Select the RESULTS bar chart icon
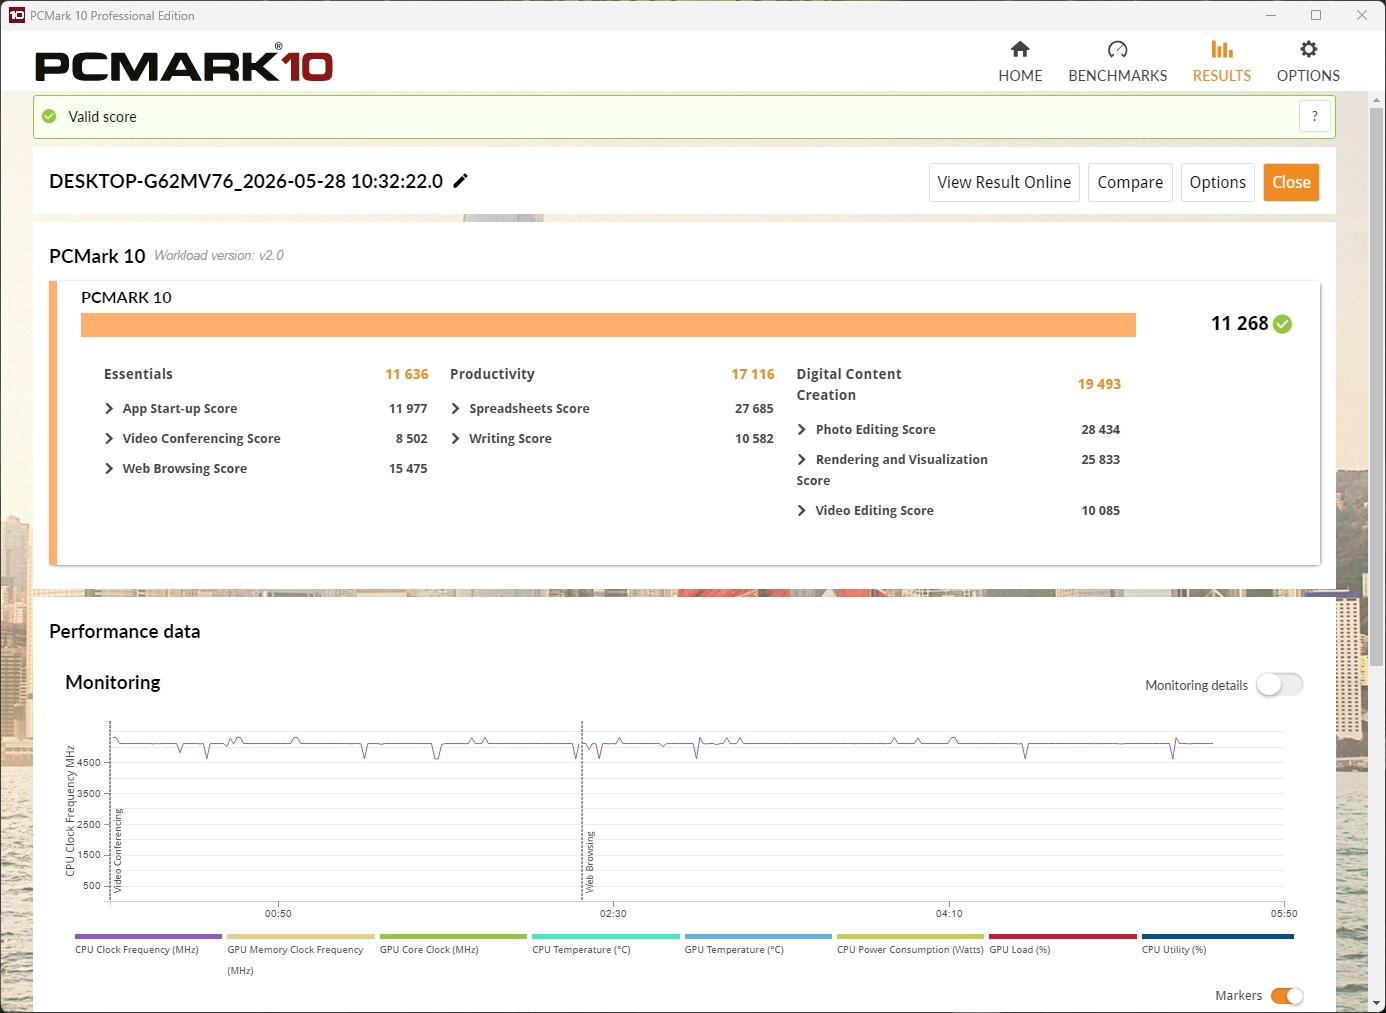Image resolution: width=1386 pixels, height=1013 pixels. point(1222,49)
